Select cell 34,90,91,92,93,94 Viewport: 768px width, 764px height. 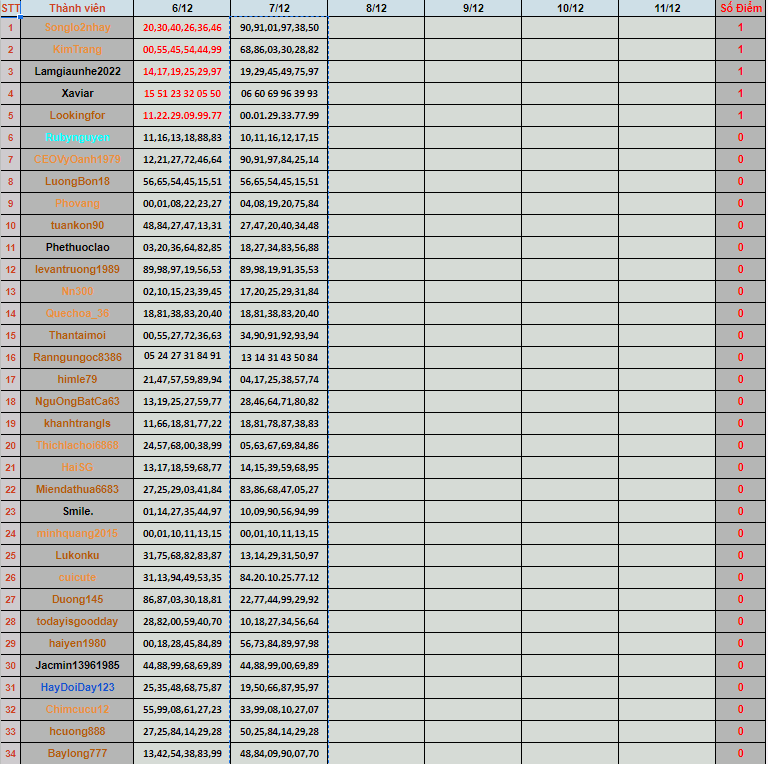[279, 335]
